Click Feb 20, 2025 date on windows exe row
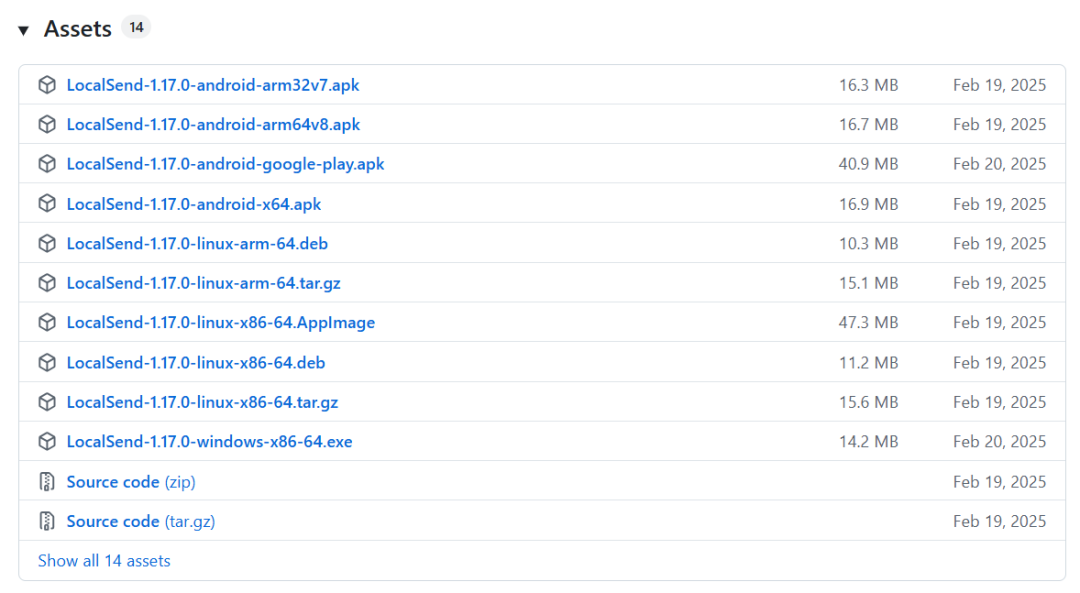Screen dimensions: 1080x593 999,441
